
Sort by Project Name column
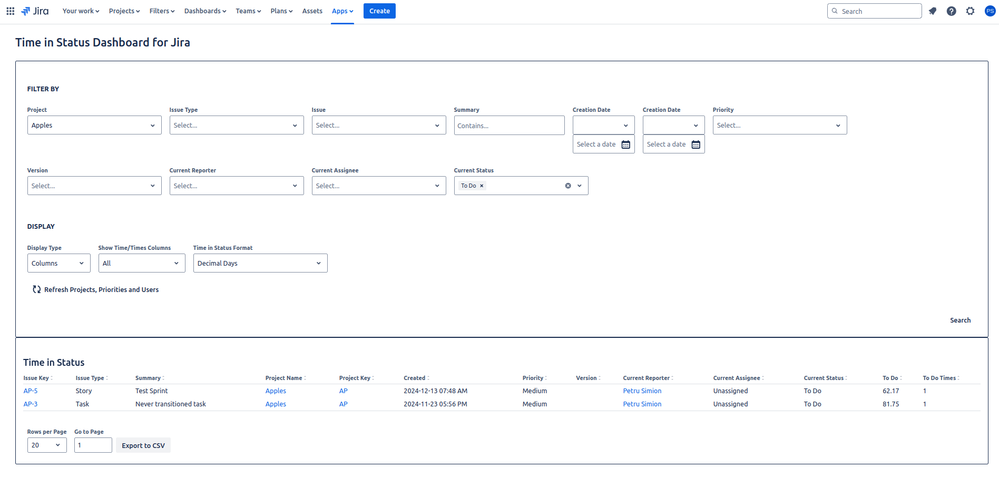[285, 378]
